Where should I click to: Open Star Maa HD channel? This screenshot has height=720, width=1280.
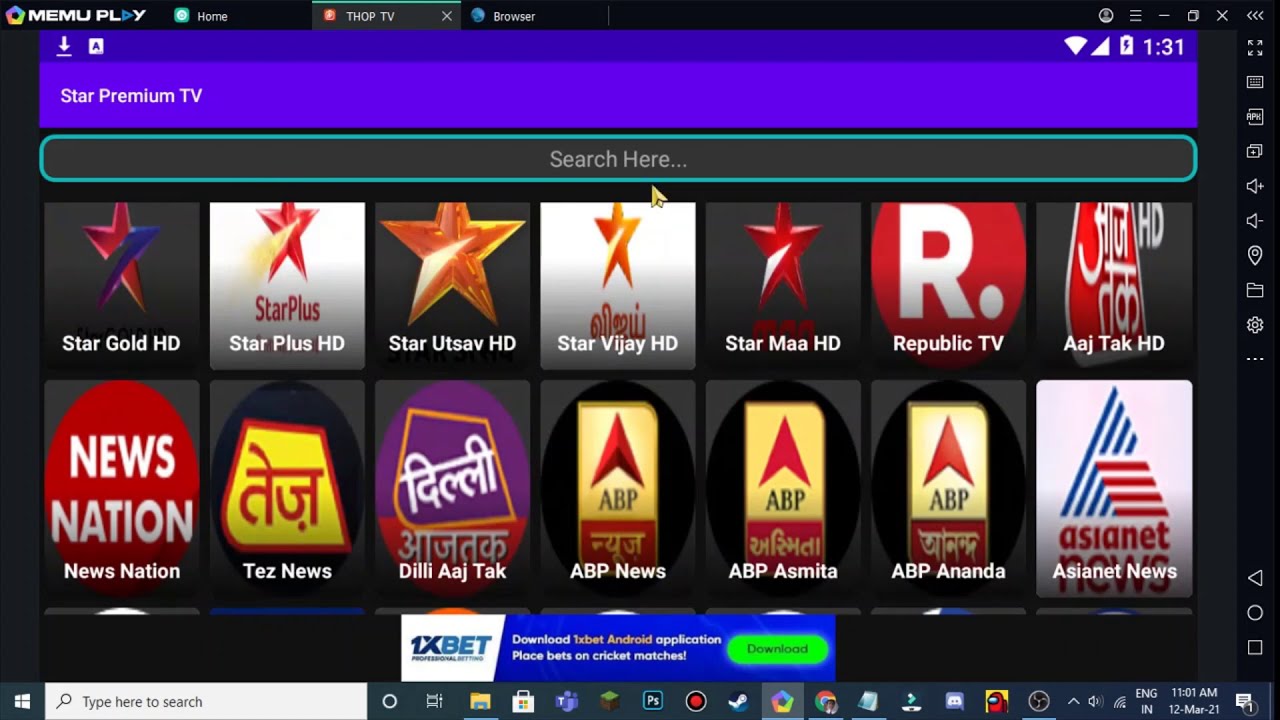[783, 286]
